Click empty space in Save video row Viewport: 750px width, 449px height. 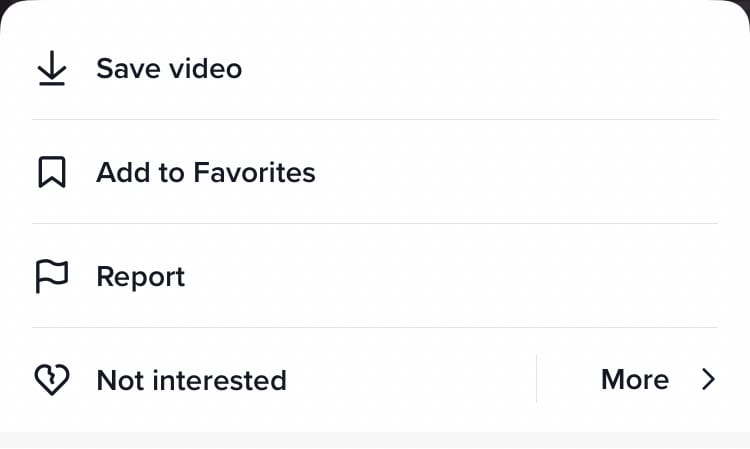[x=480, y=69]
